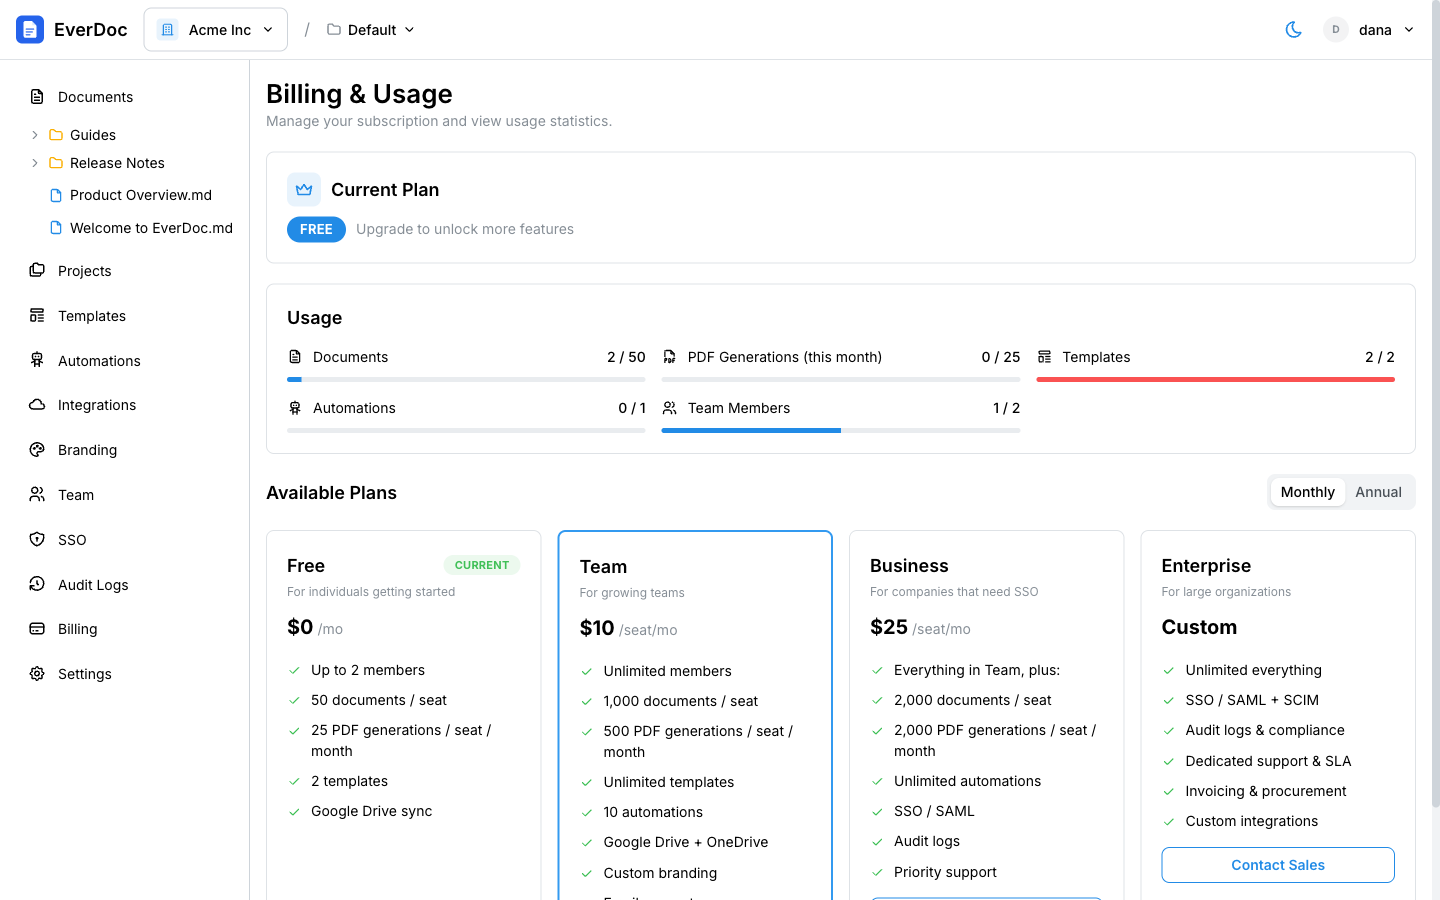Expand the Release Notes folder chevron
Viewport: 1440px width, 900px height.
pyautogui.click(x=34, y=163)
